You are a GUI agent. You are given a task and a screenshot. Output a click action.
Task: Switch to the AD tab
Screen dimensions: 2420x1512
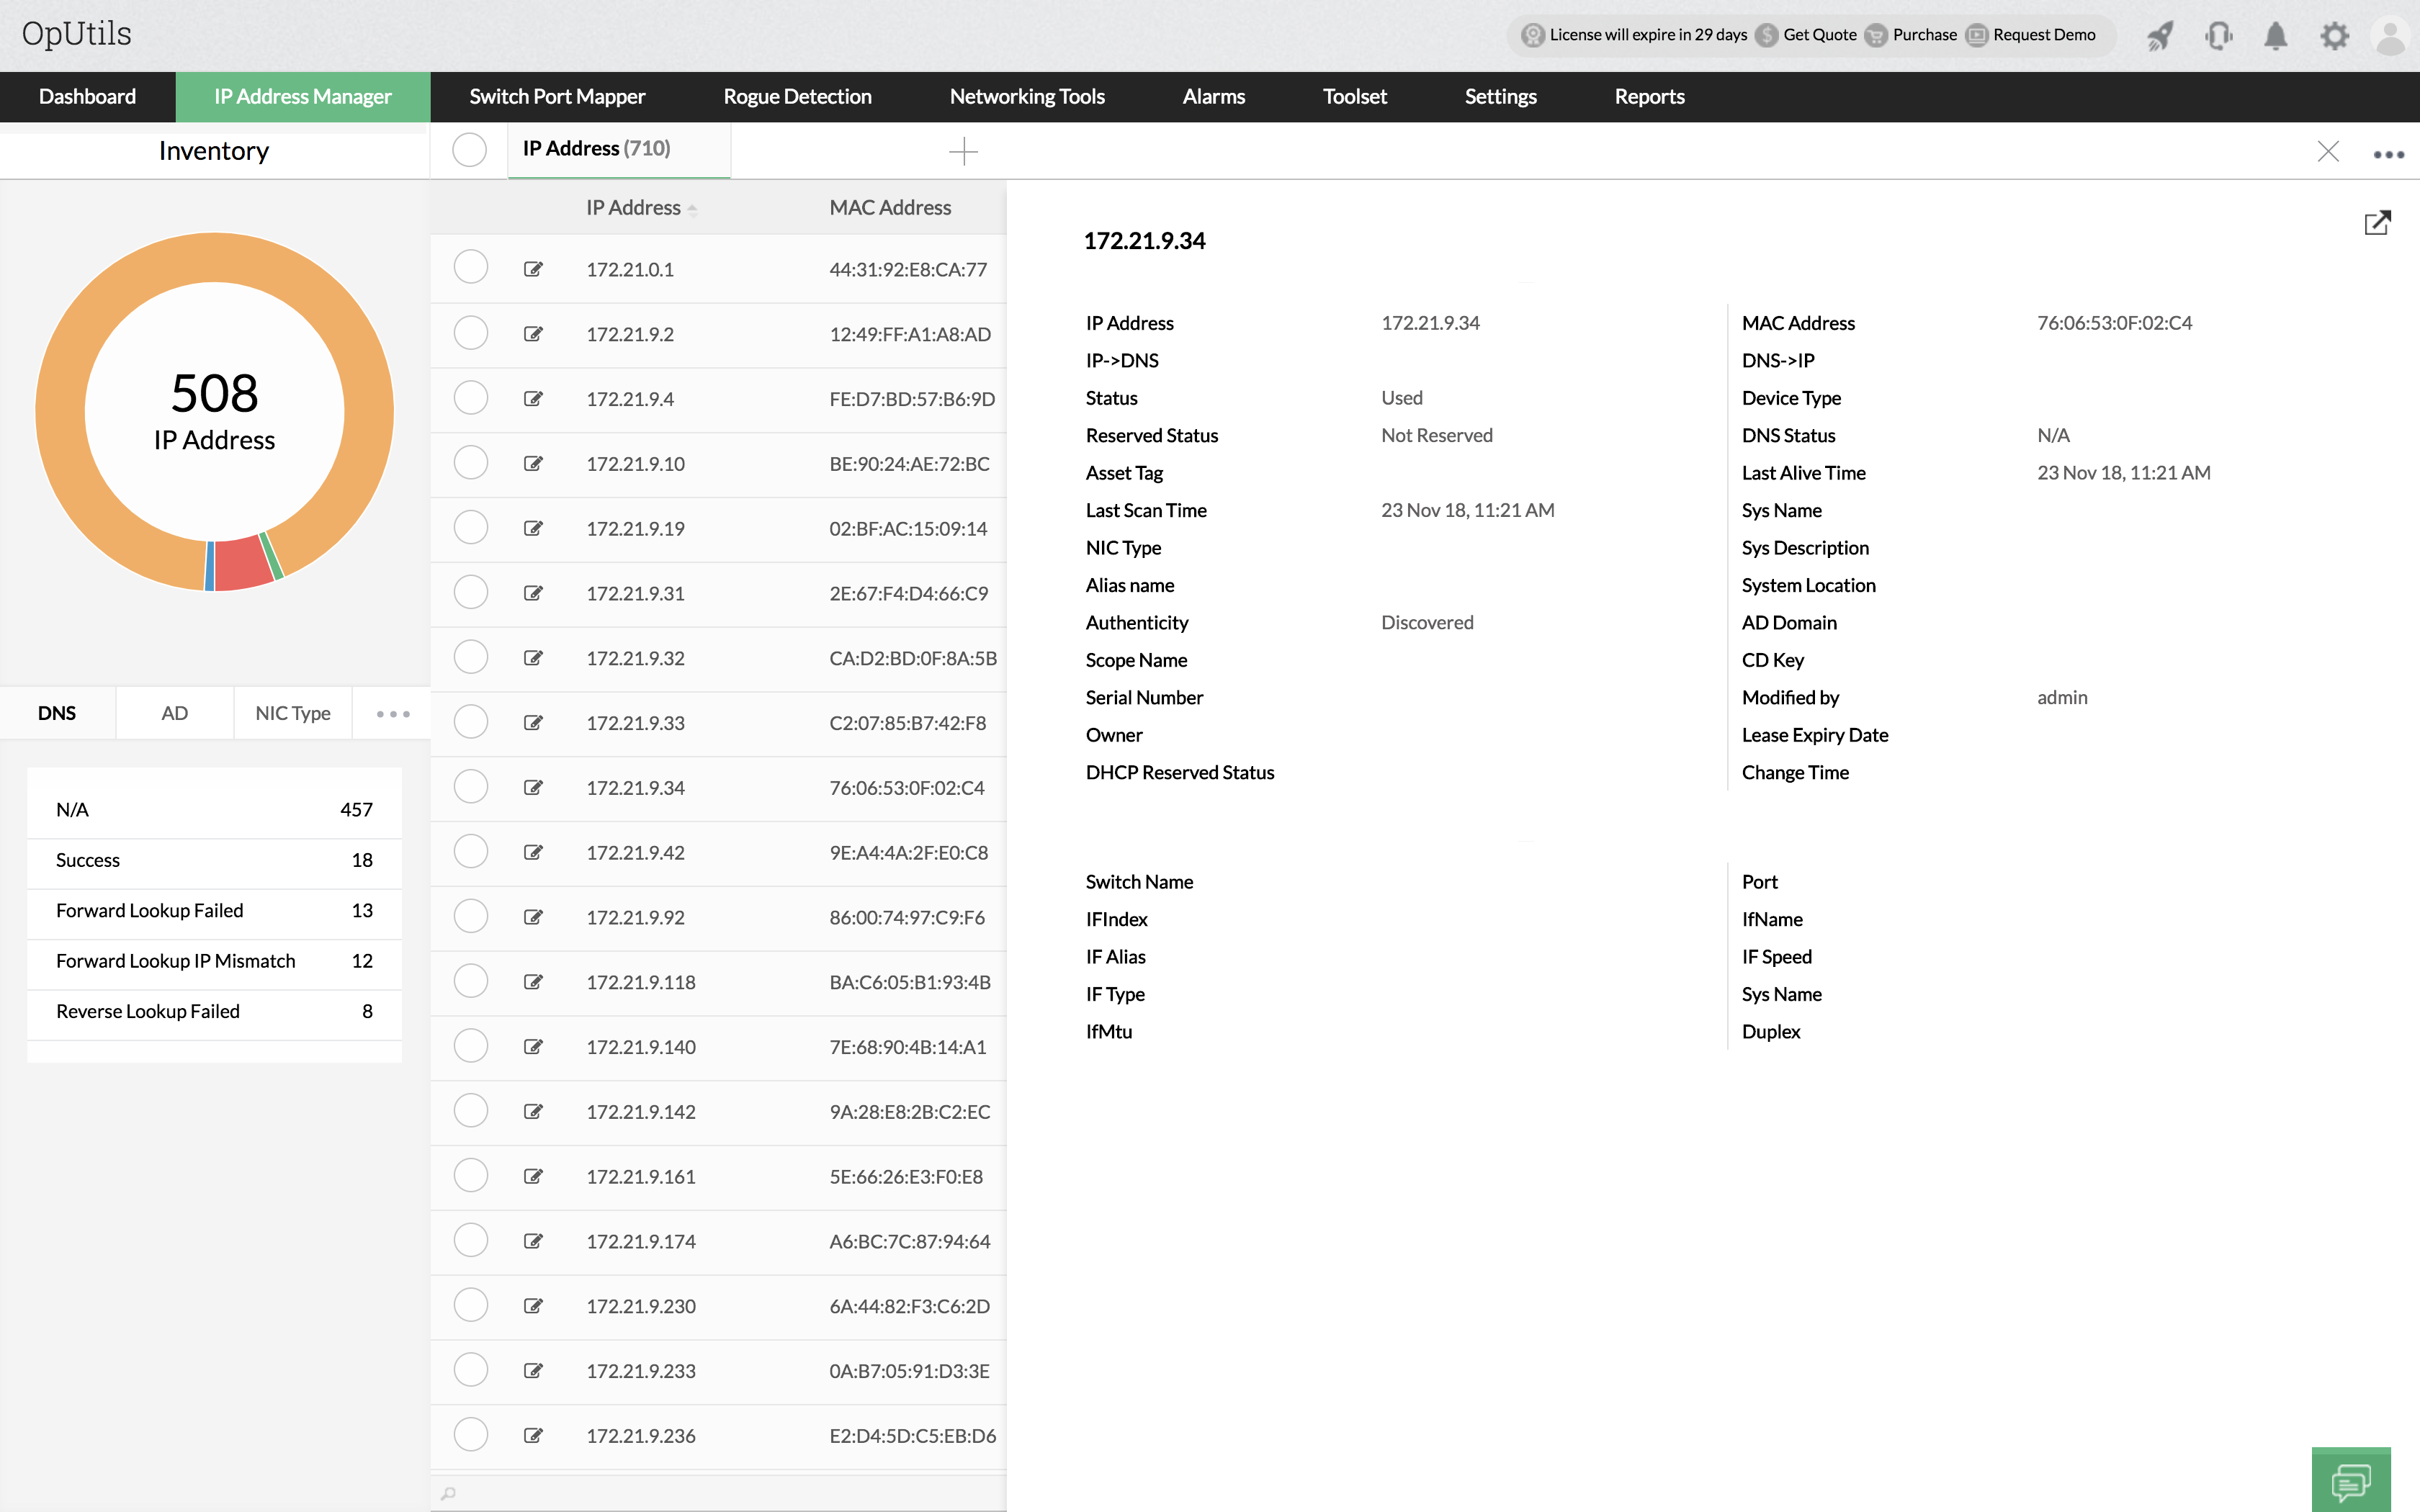(x=174, y=713)
